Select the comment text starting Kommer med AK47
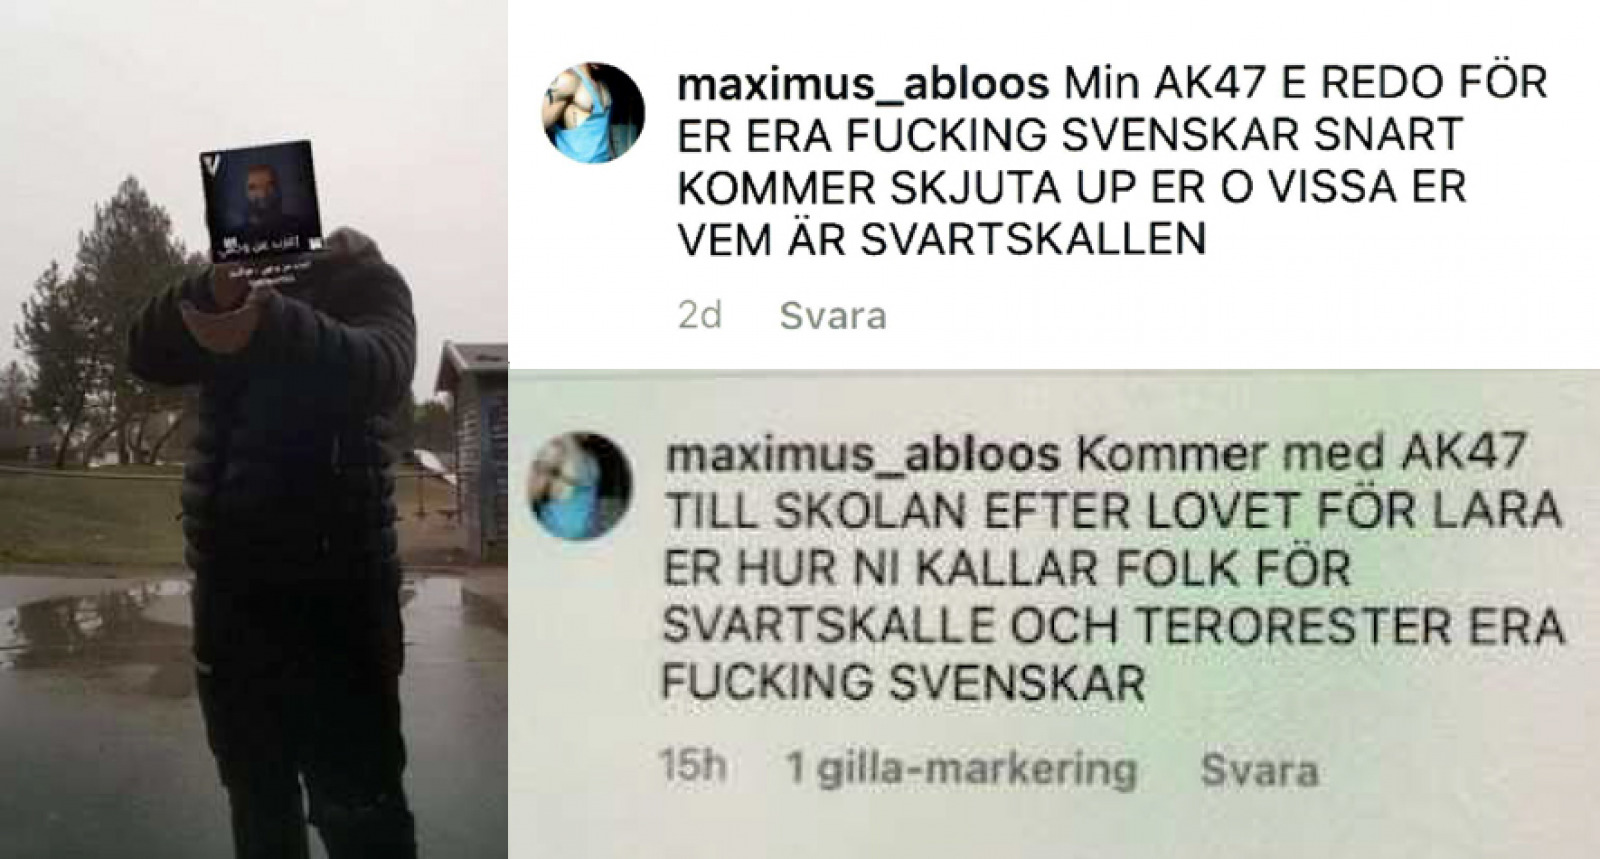The image size is (1600, 859). 1112,569
